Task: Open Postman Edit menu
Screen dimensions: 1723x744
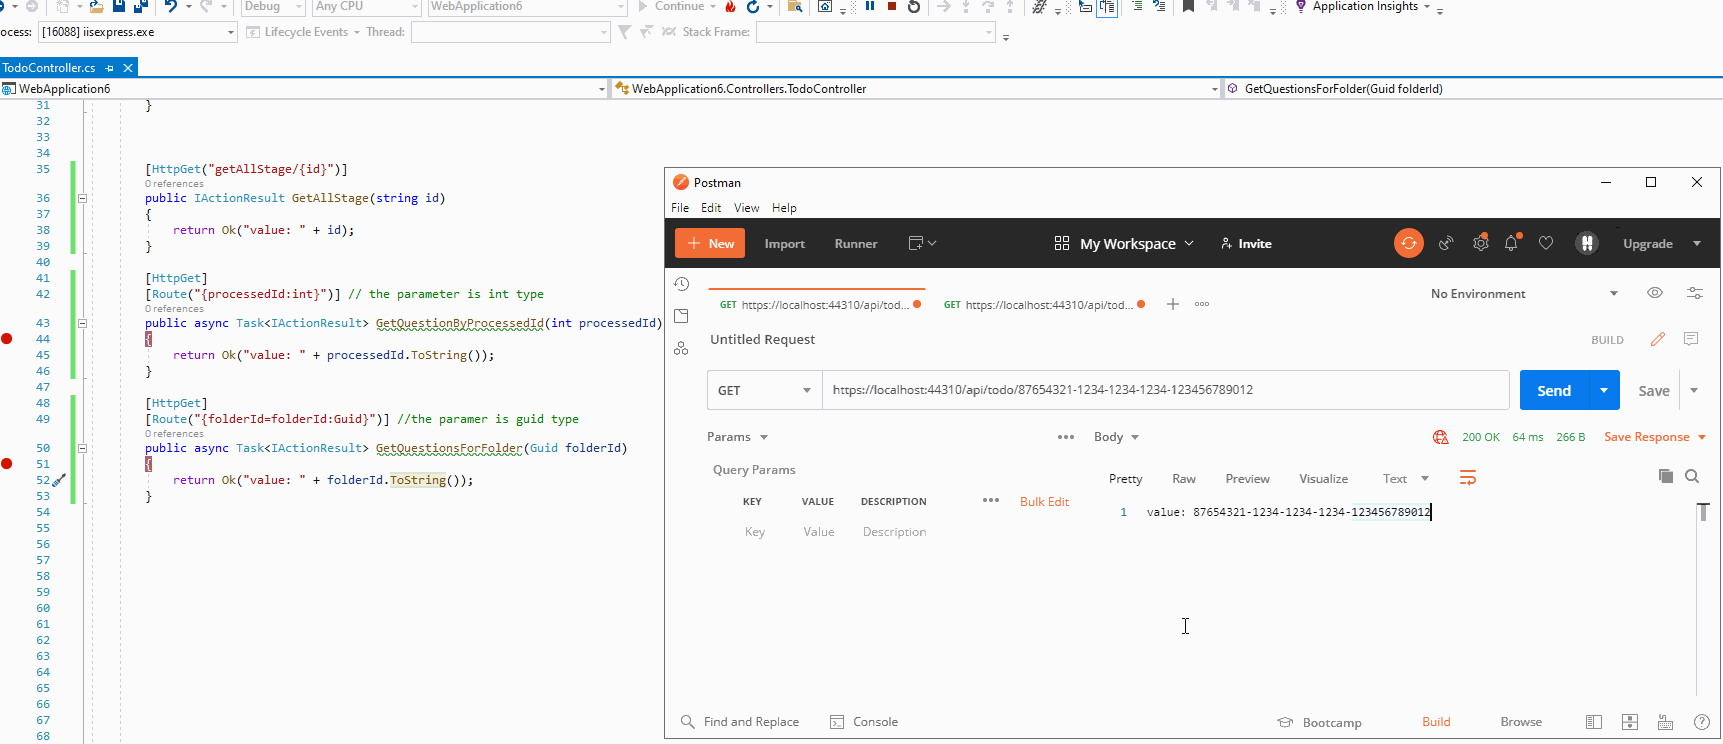Action: pos(711,208)
